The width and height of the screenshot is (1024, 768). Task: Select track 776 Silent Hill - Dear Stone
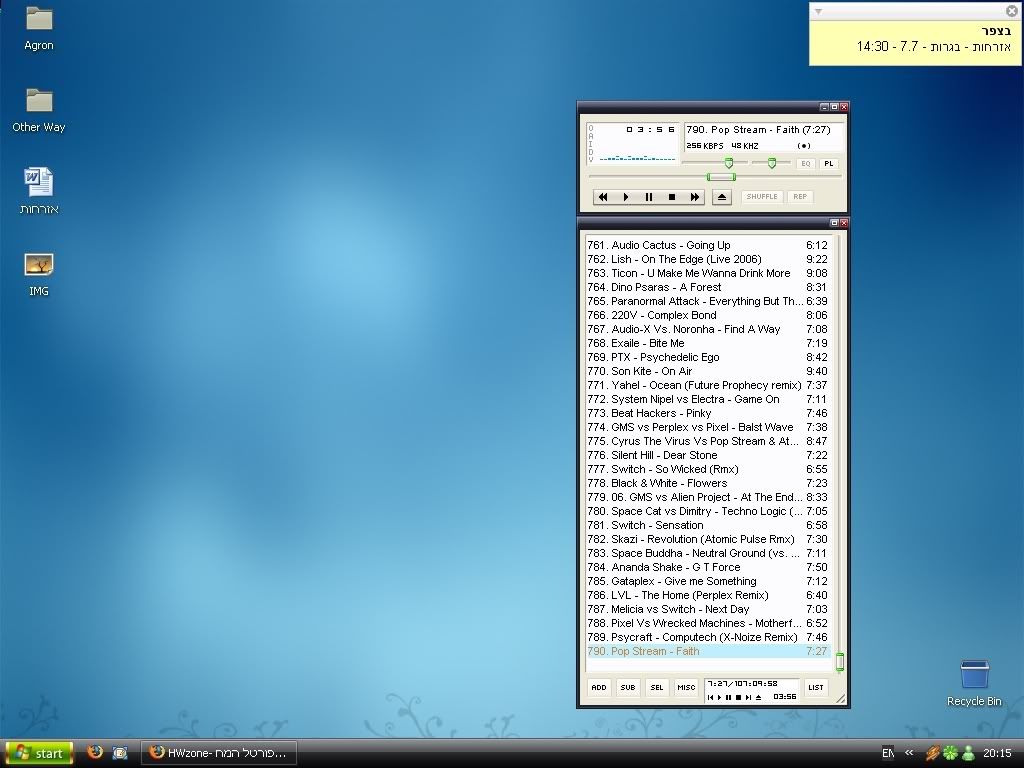click(x=707, y=455)
